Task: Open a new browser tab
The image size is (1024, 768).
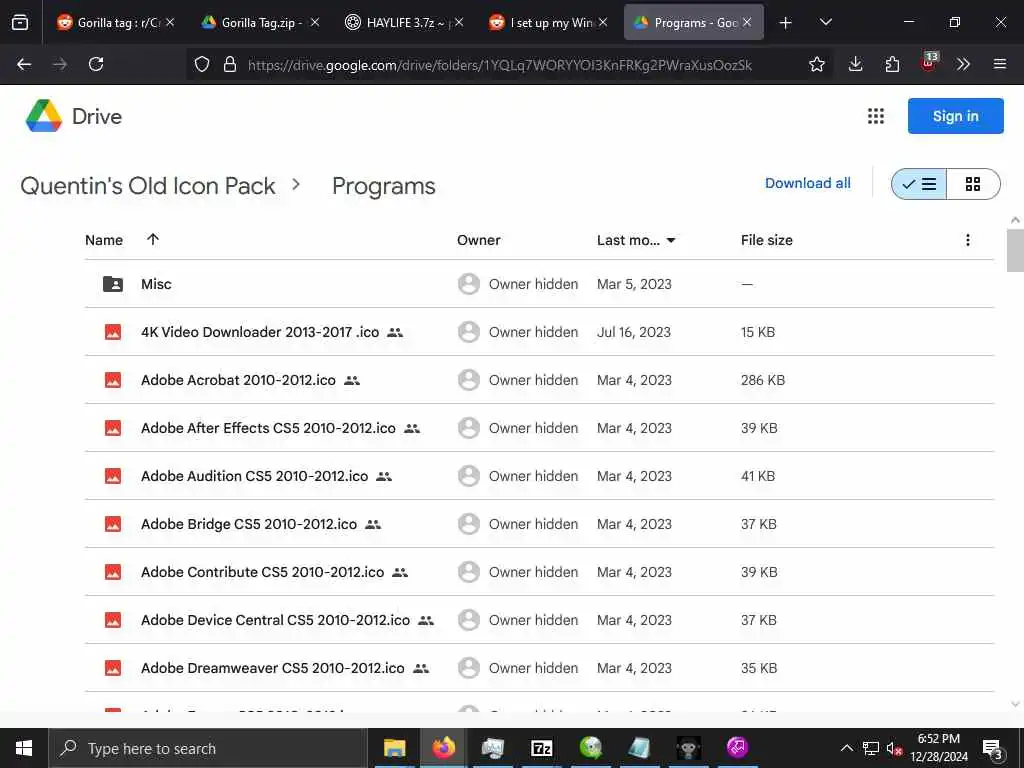Action: (786, 23)
